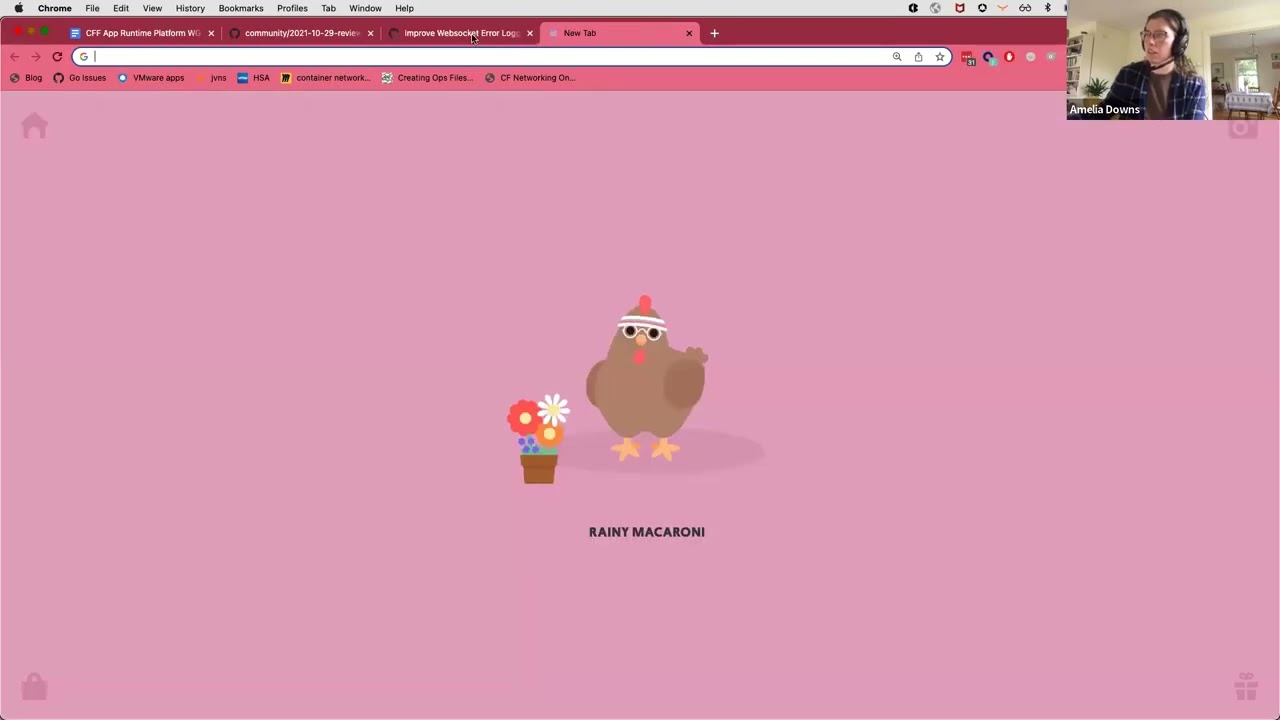Close the New Tab tab
Screen dimensions: 1280x720
point(689,33)
